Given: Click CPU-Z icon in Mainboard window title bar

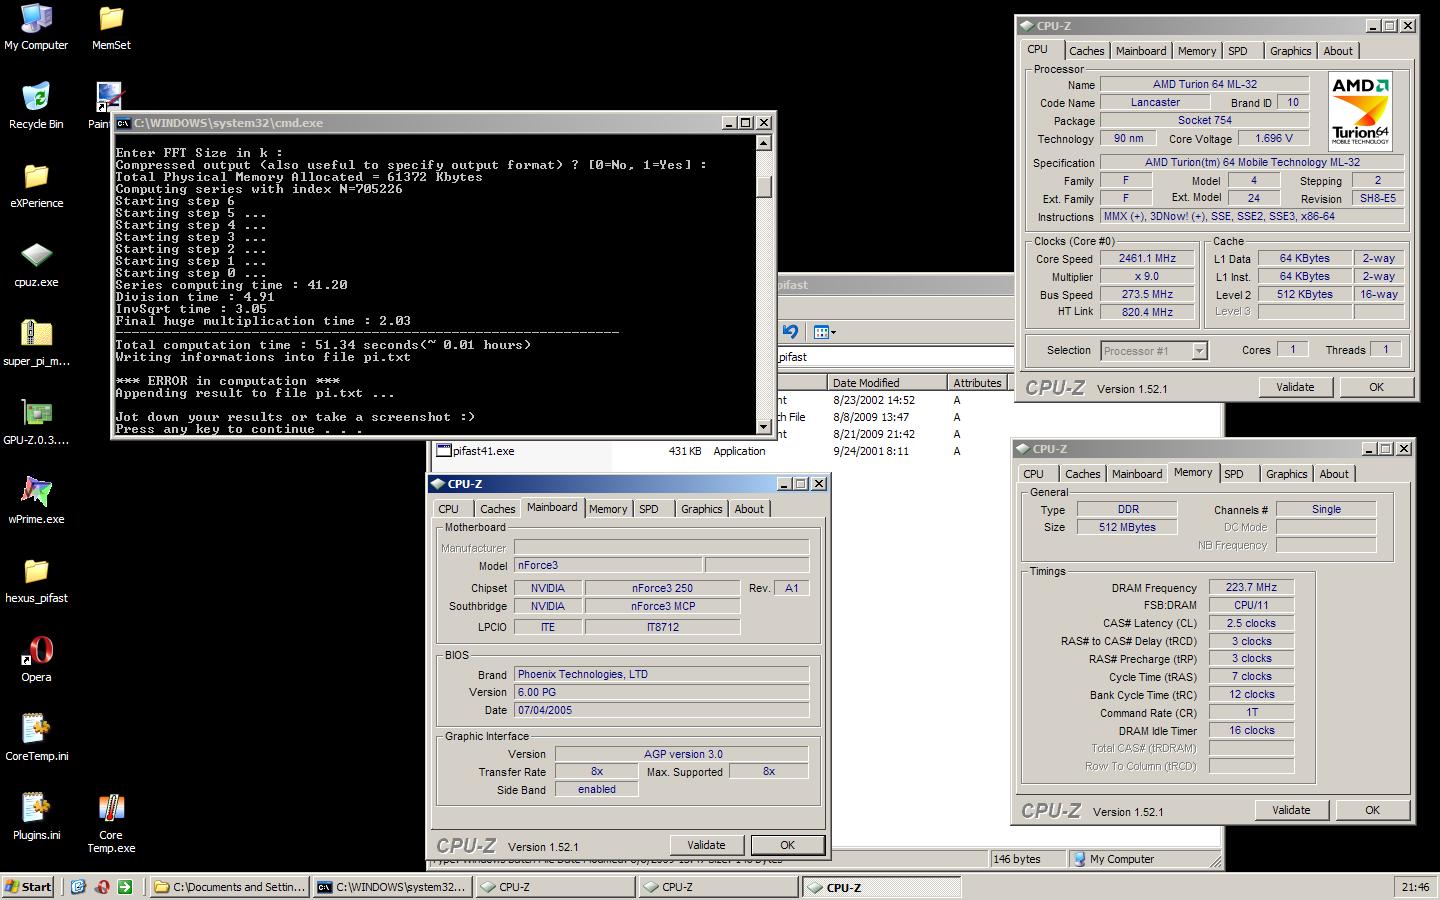Looking at the screenshot, I should tap(437, 484).
